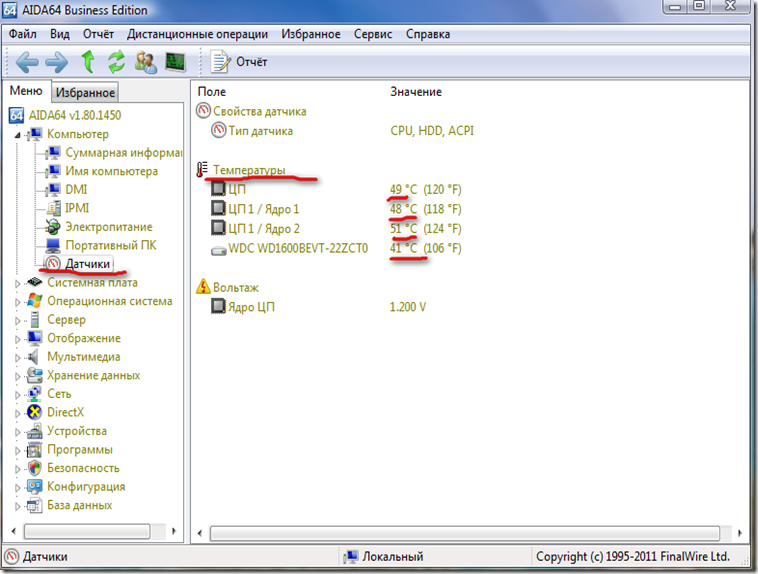
Task: Click the Конфигурация icon in tree
Action: click(x=34, y=486)
